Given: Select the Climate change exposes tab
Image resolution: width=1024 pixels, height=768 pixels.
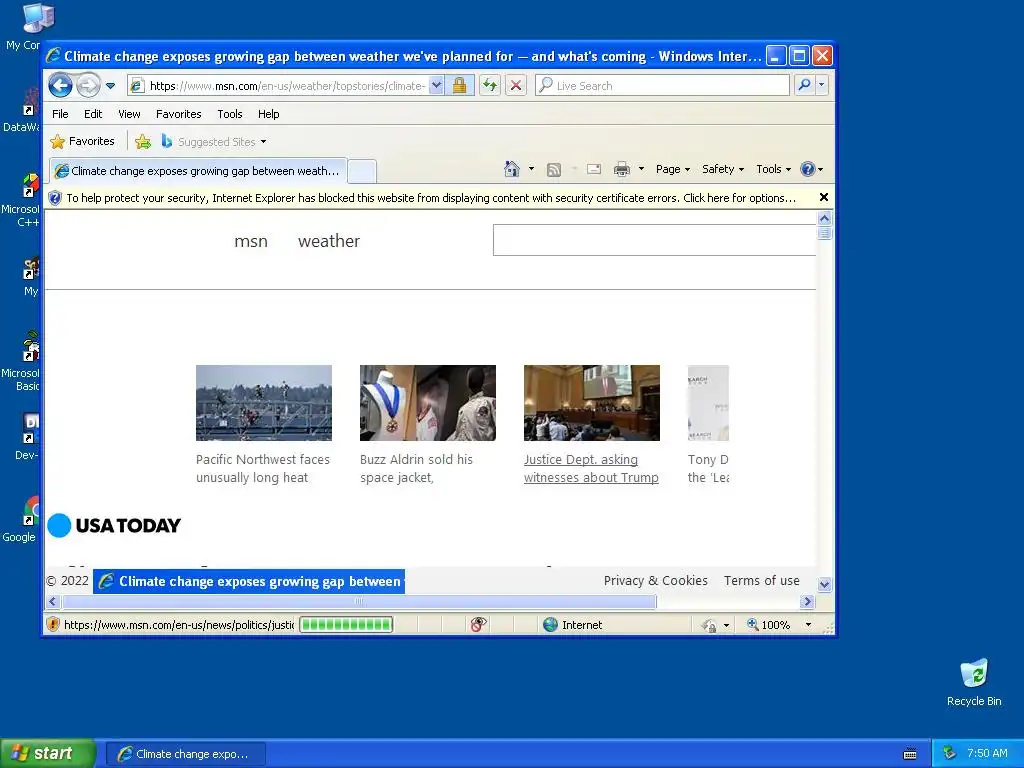Looking at the screenshot, I should 198,171.
